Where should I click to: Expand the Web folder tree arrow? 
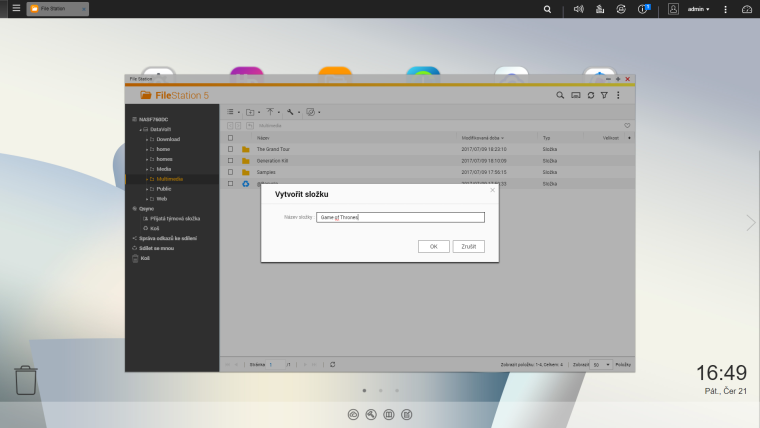tap(147, 199)
